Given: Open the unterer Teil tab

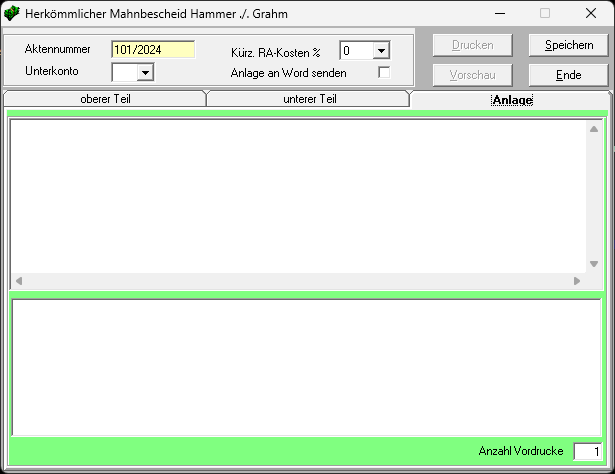Looking at the screenshot, I should (308, 99).
